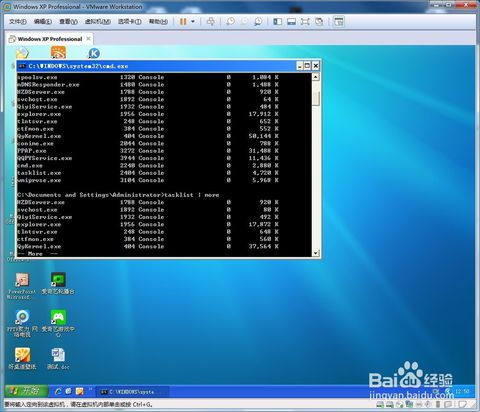
Task: Click the QyKernel.exe line with 50,144 K
Action: 148,136
